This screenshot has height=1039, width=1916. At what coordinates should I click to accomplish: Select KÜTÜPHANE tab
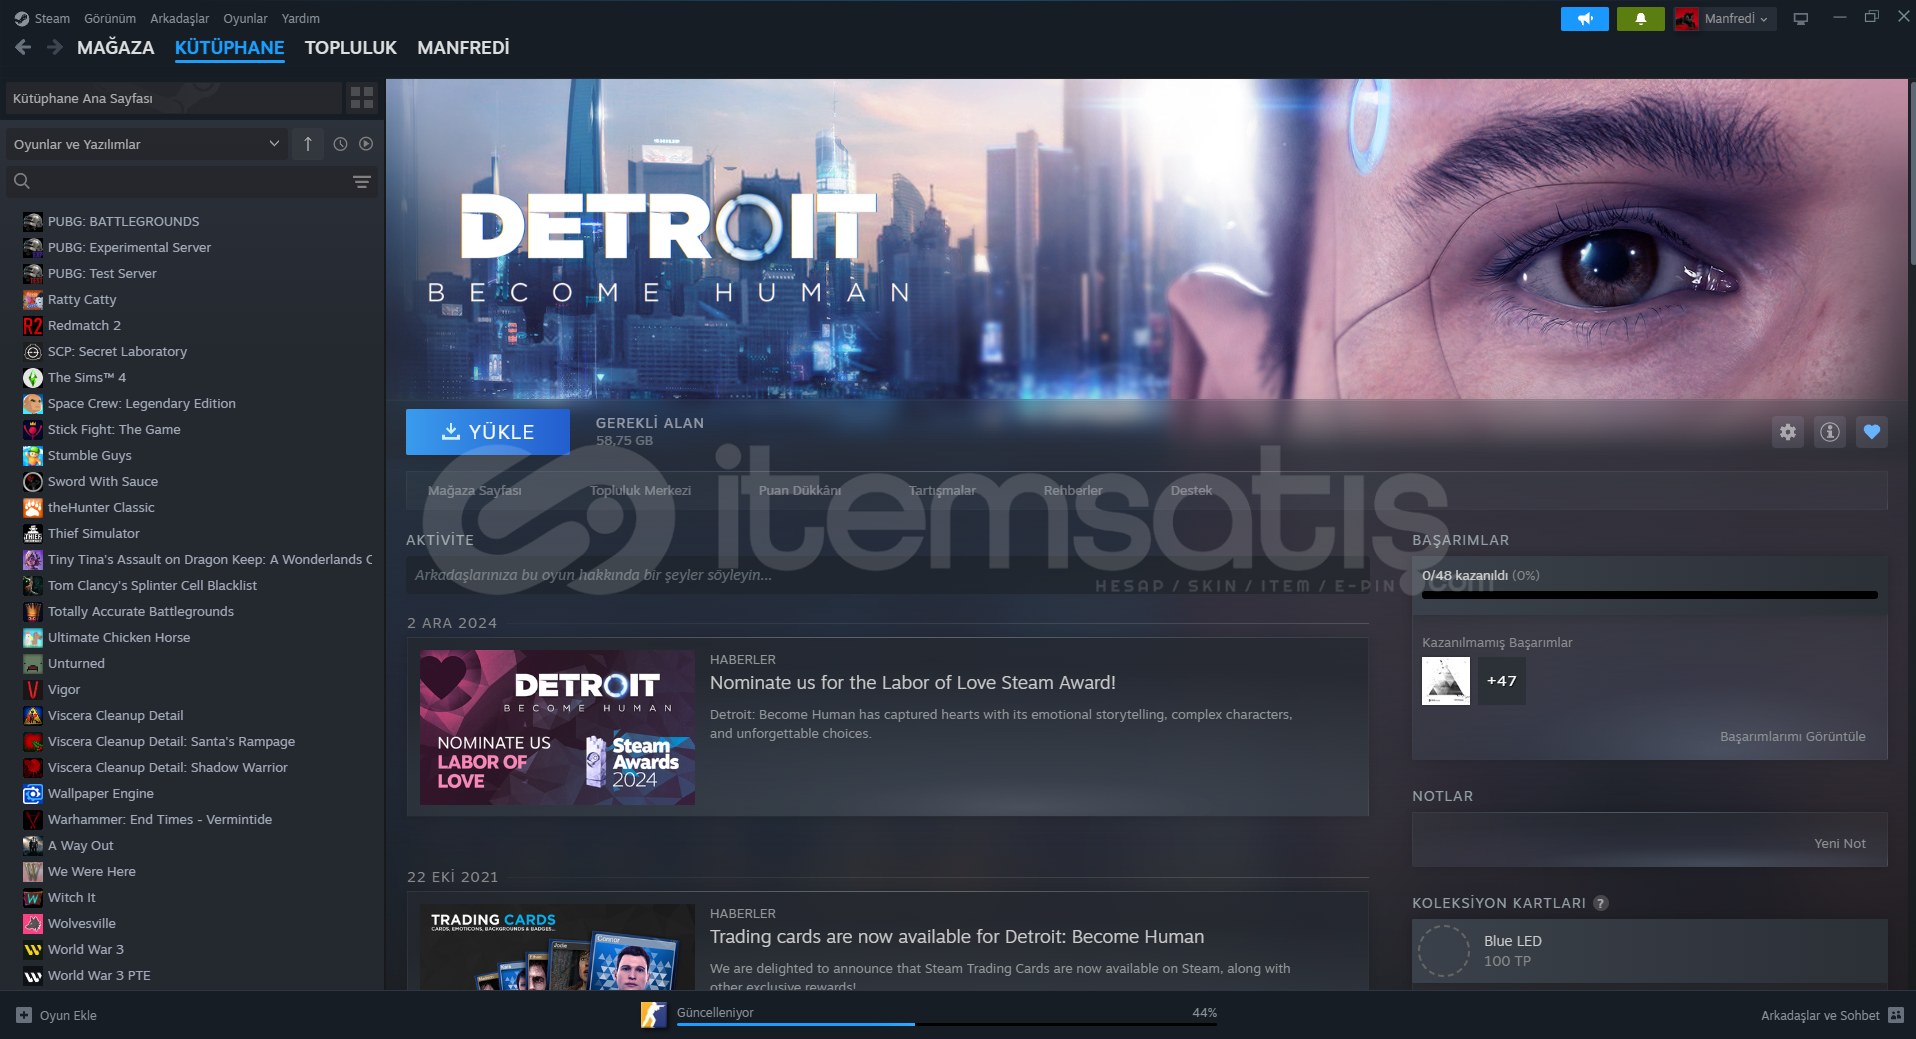point(230,48)
